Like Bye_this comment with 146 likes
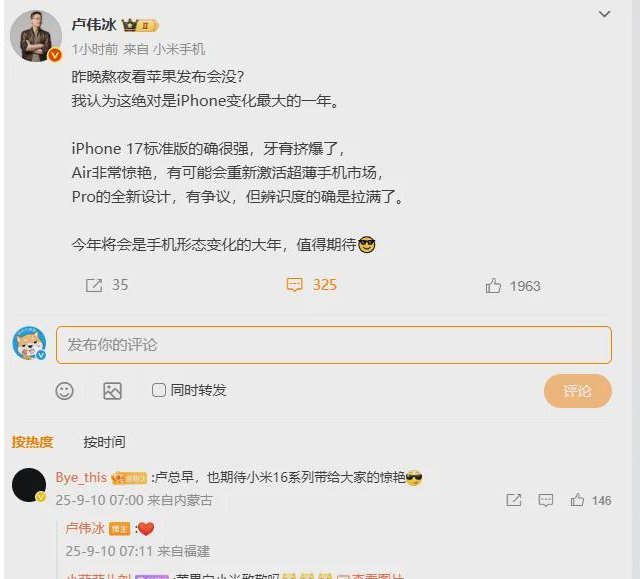 (x=577, y=500)
